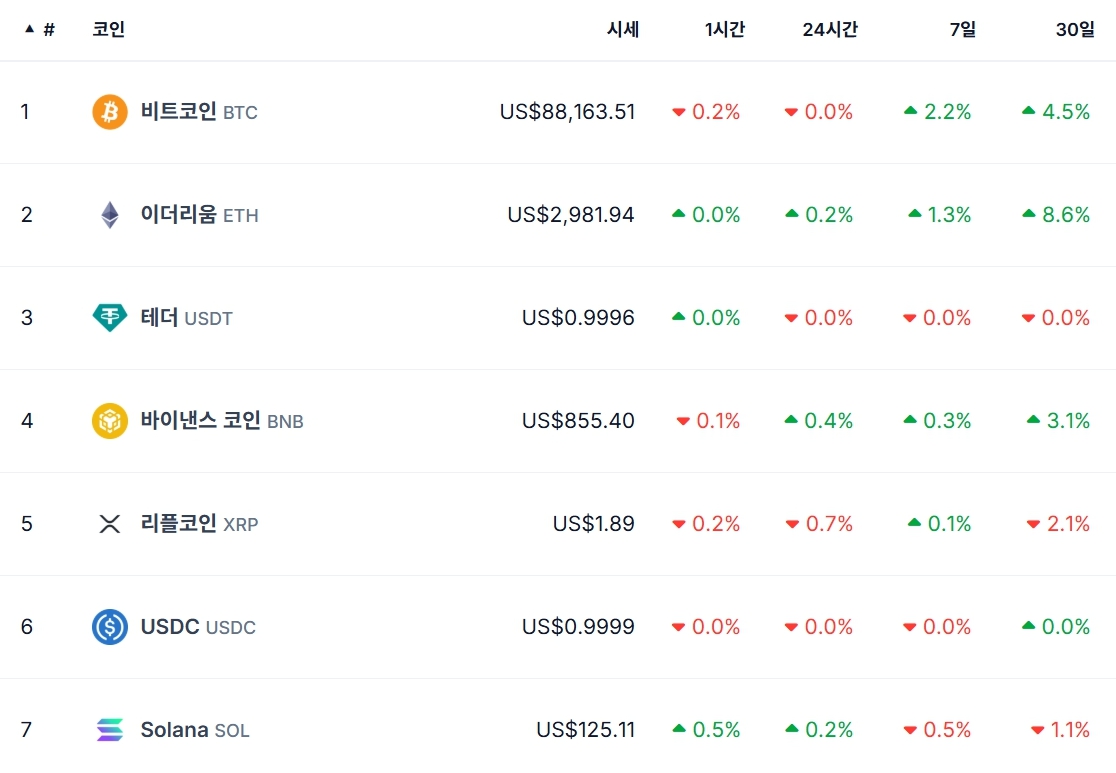Click the XRP logo icon

110,524
